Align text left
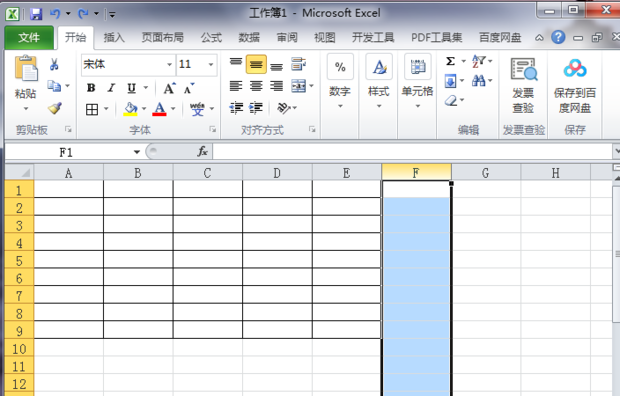Image resolution: width=620 pixels, height=396 pixels. (x=236, y=86)
